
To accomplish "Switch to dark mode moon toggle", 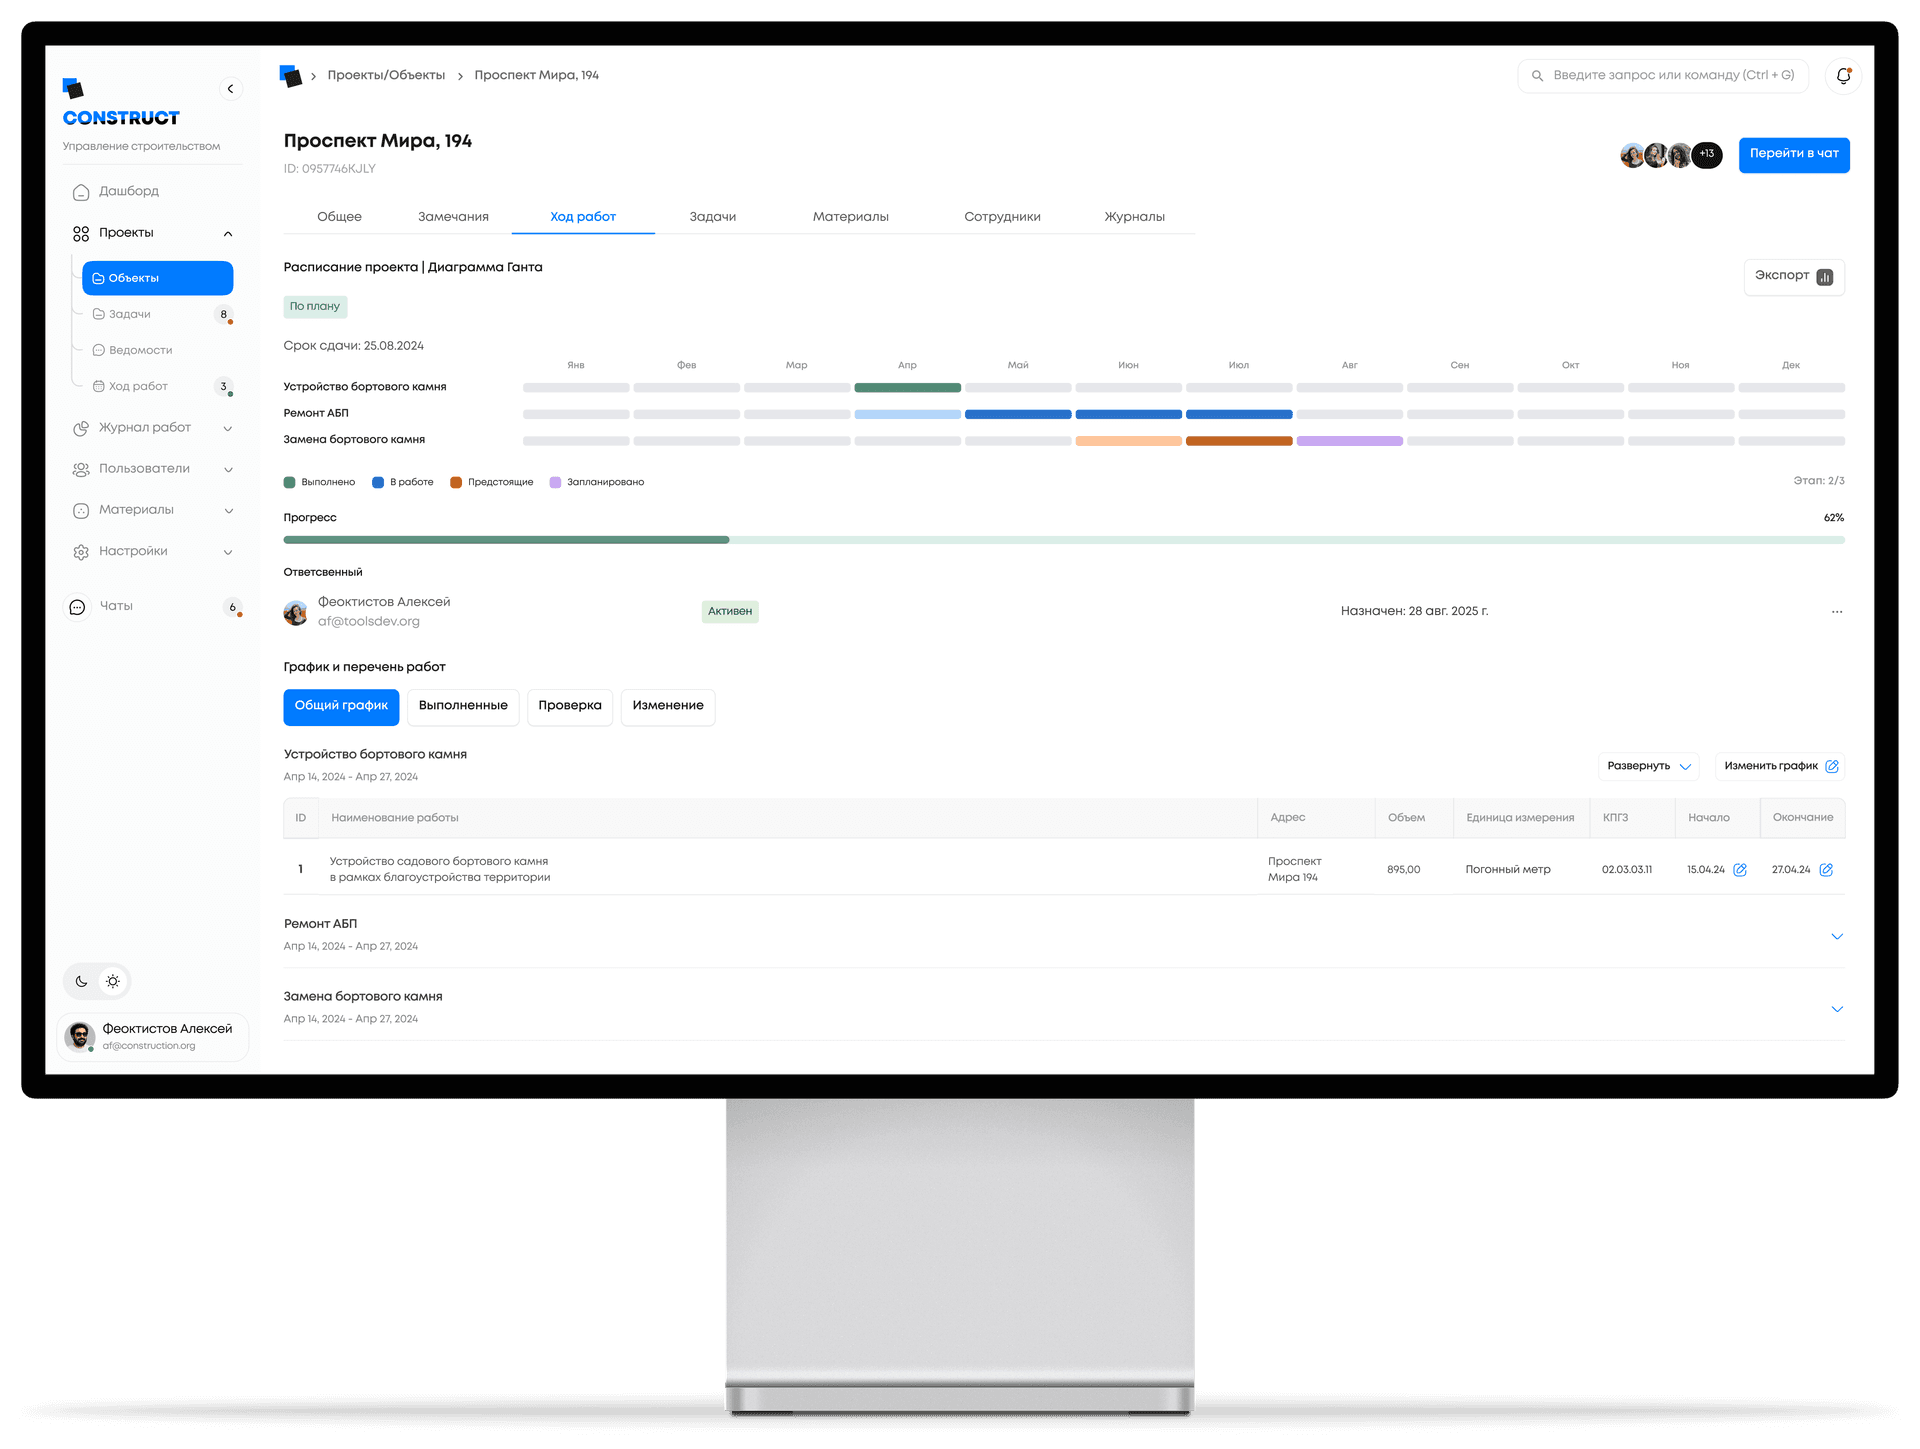I will 82,982.
